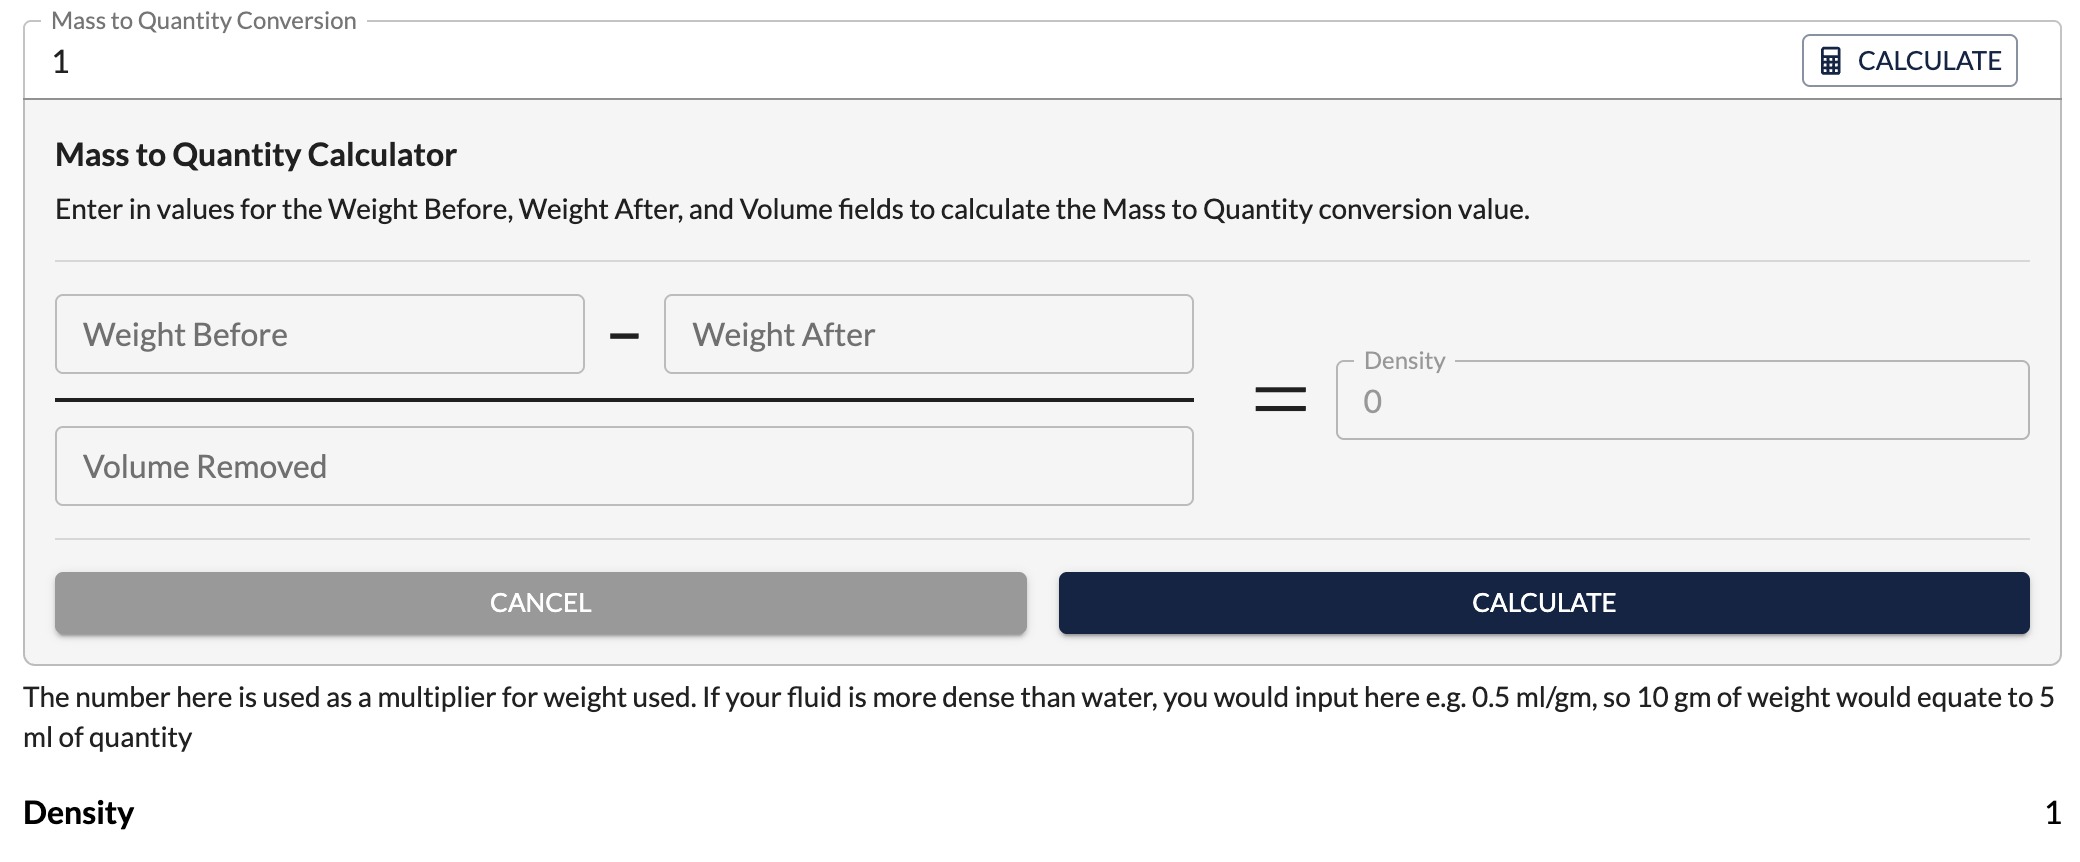Click the calculator icon beside top CALCULATE

1830,61
